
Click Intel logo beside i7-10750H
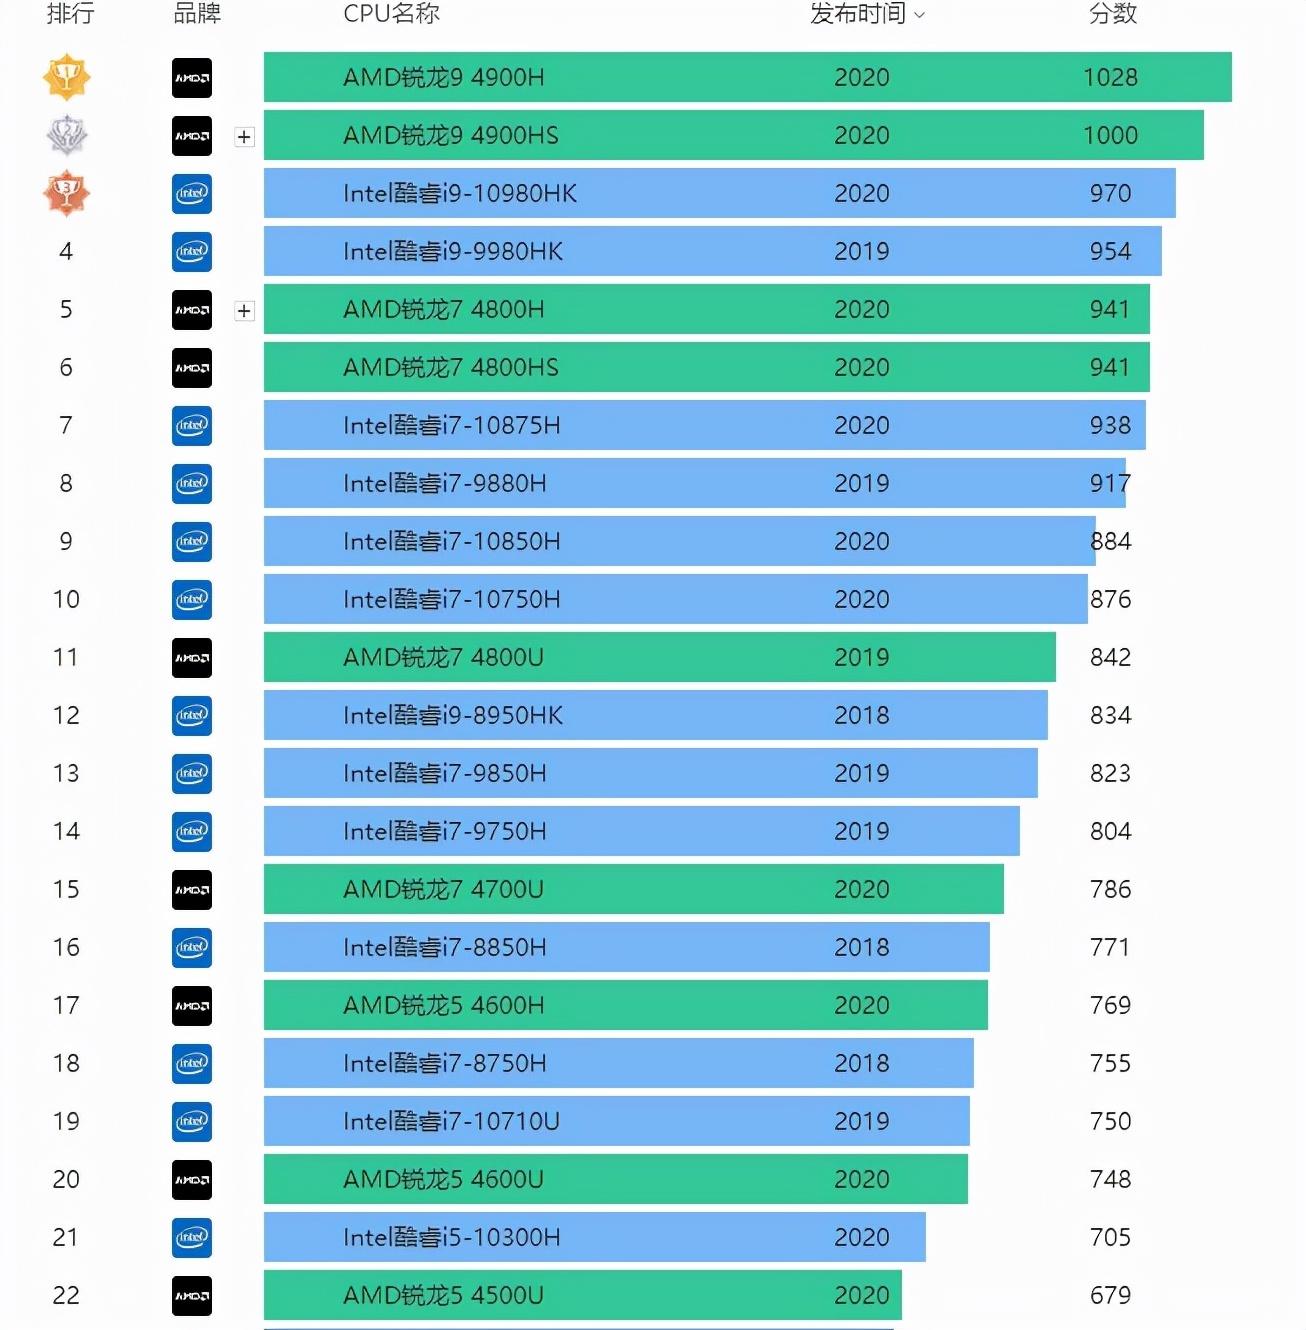(x=192, y=600)
